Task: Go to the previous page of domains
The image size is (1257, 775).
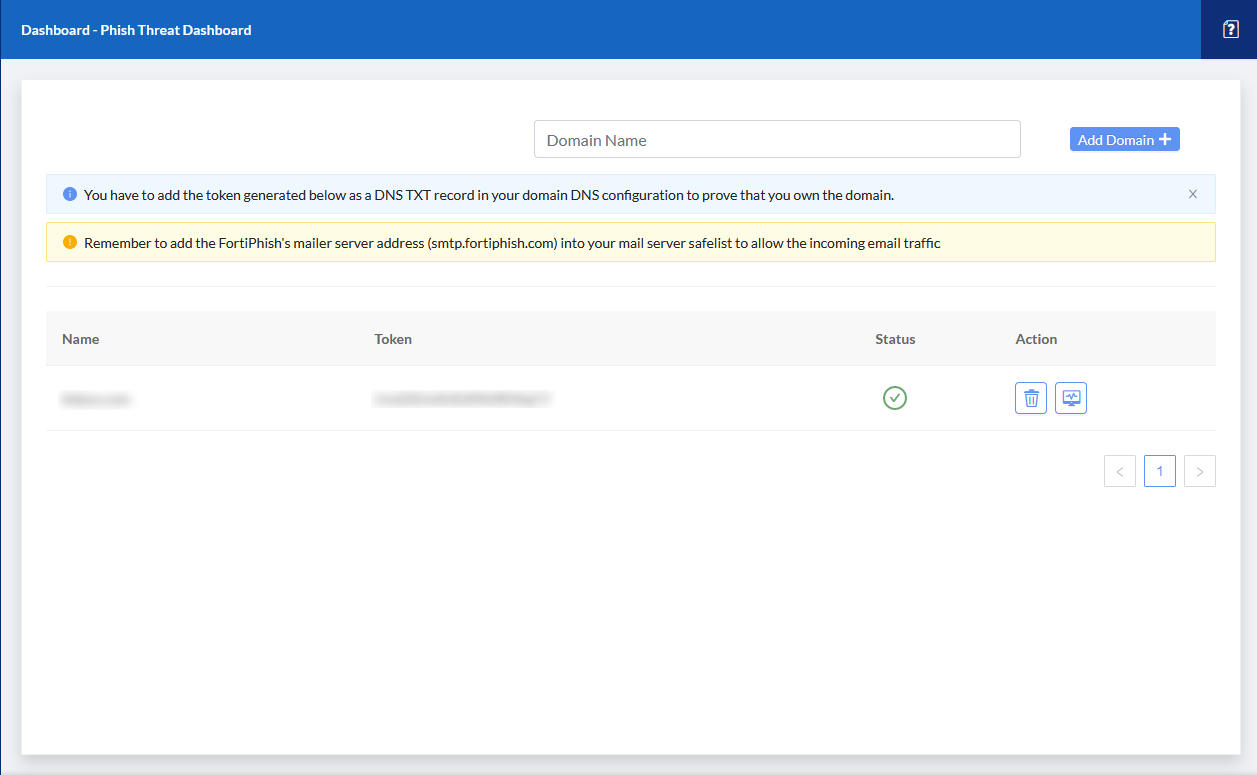Action: pos(1120,471)
